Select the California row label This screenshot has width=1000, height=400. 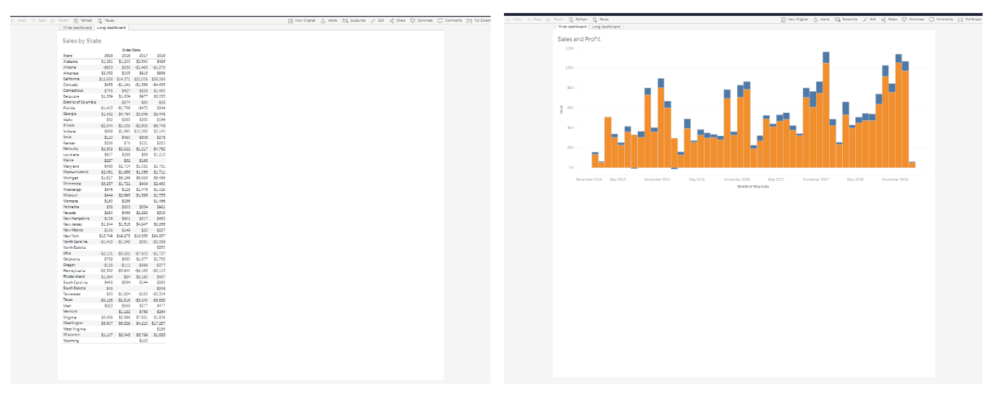pyautogui.click(x=71, y=78)
